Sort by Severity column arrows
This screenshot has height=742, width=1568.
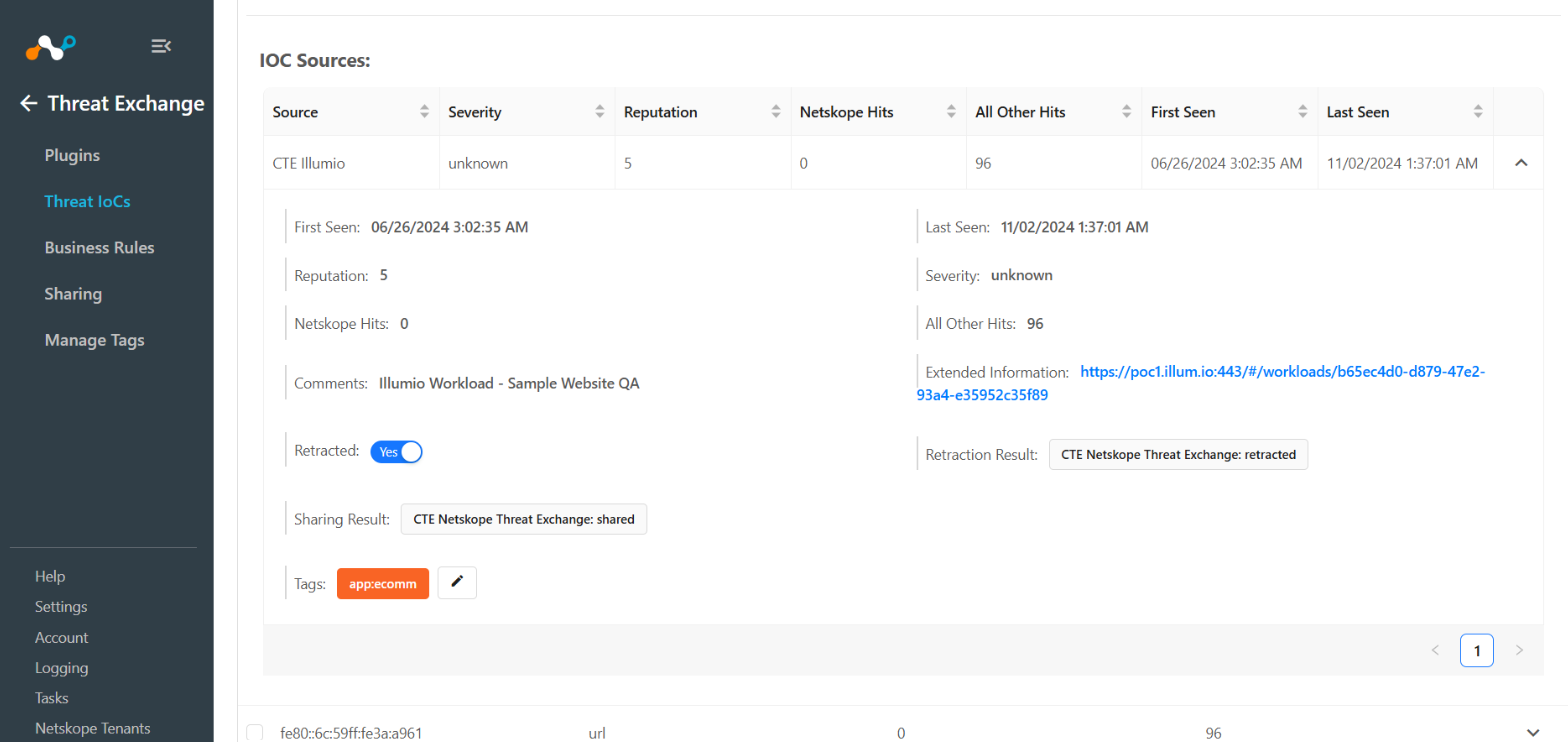tap(600, 112)
